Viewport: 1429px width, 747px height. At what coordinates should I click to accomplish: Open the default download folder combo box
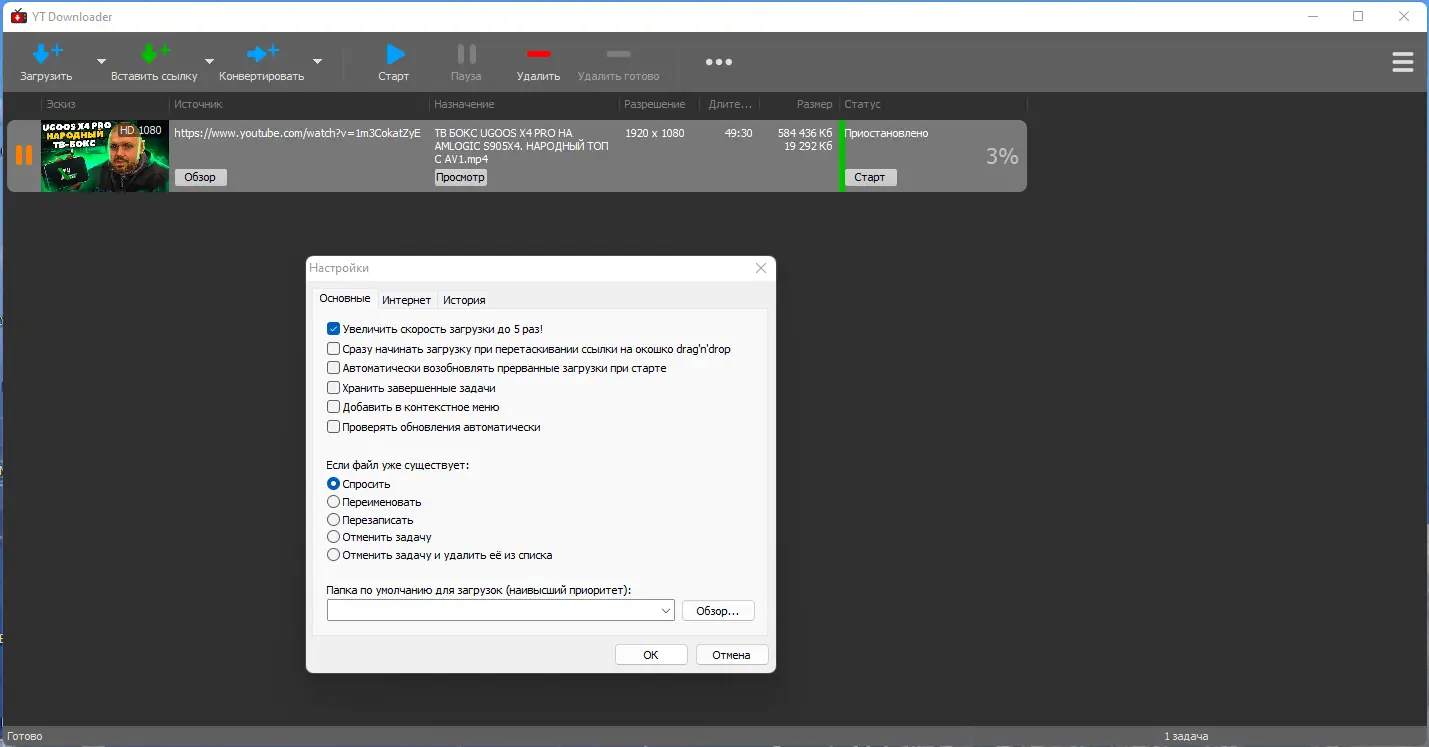pyautogui.click(x=501, y=610)
